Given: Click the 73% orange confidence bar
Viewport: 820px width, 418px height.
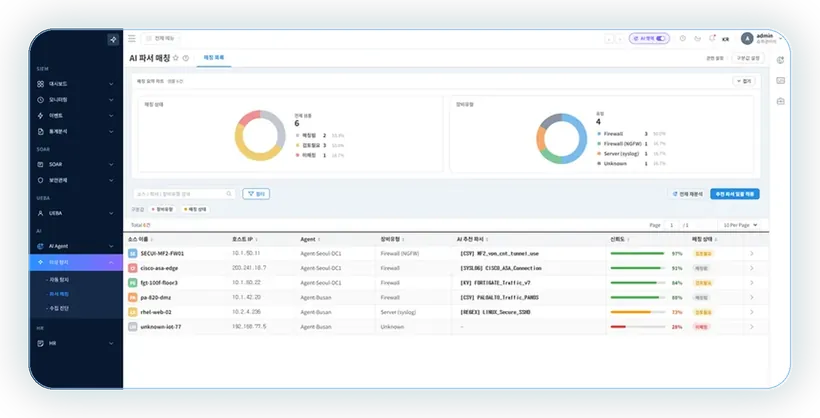Looking at the screenshot, I should (637, 312).
